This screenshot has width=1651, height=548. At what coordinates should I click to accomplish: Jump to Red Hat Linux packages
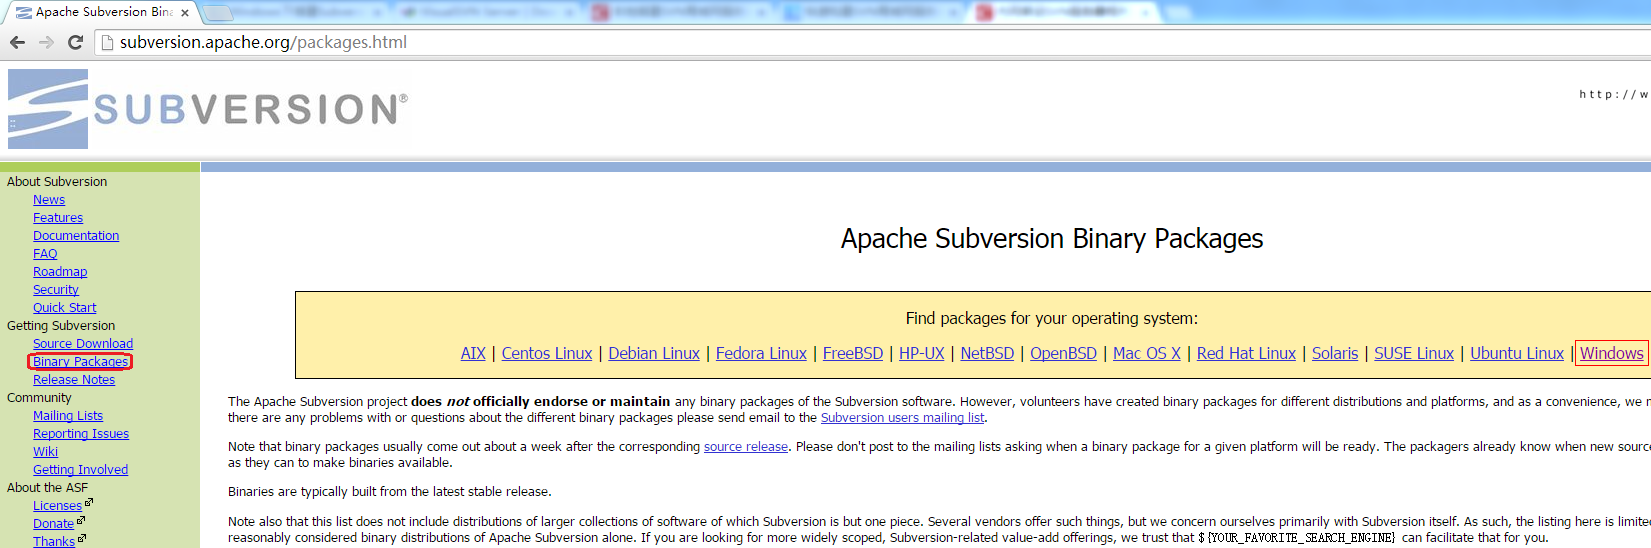[1246, 354]
